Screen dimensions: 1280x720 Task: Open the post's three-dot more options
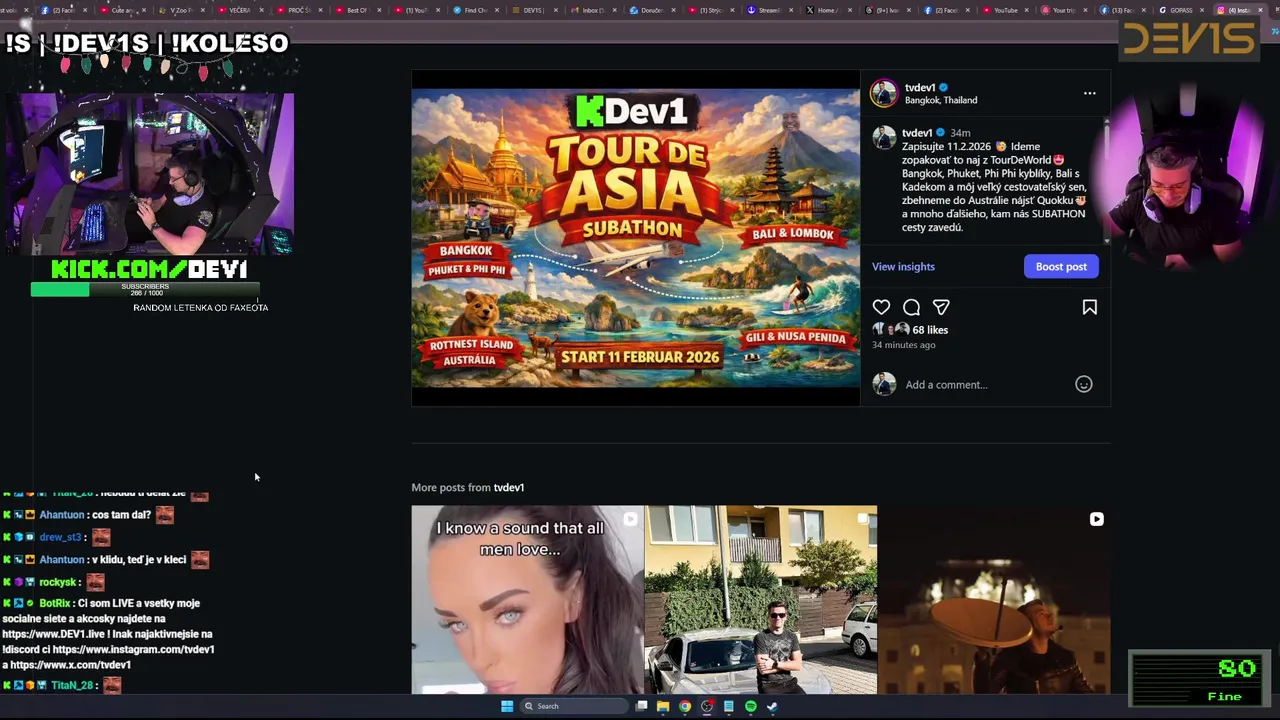pos(1089,93)
